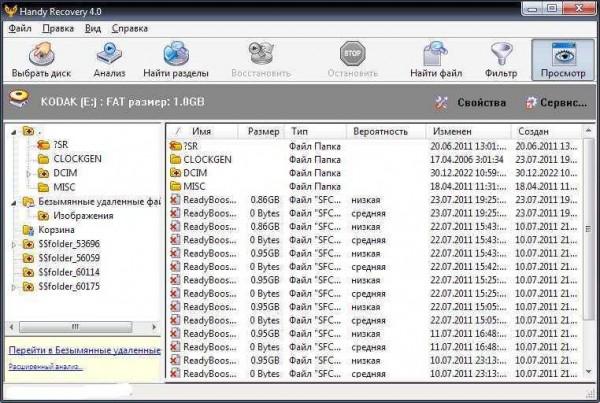The image size is (600, 403).
Task: Click tree panel scroll left arrow
Action: 11,327
